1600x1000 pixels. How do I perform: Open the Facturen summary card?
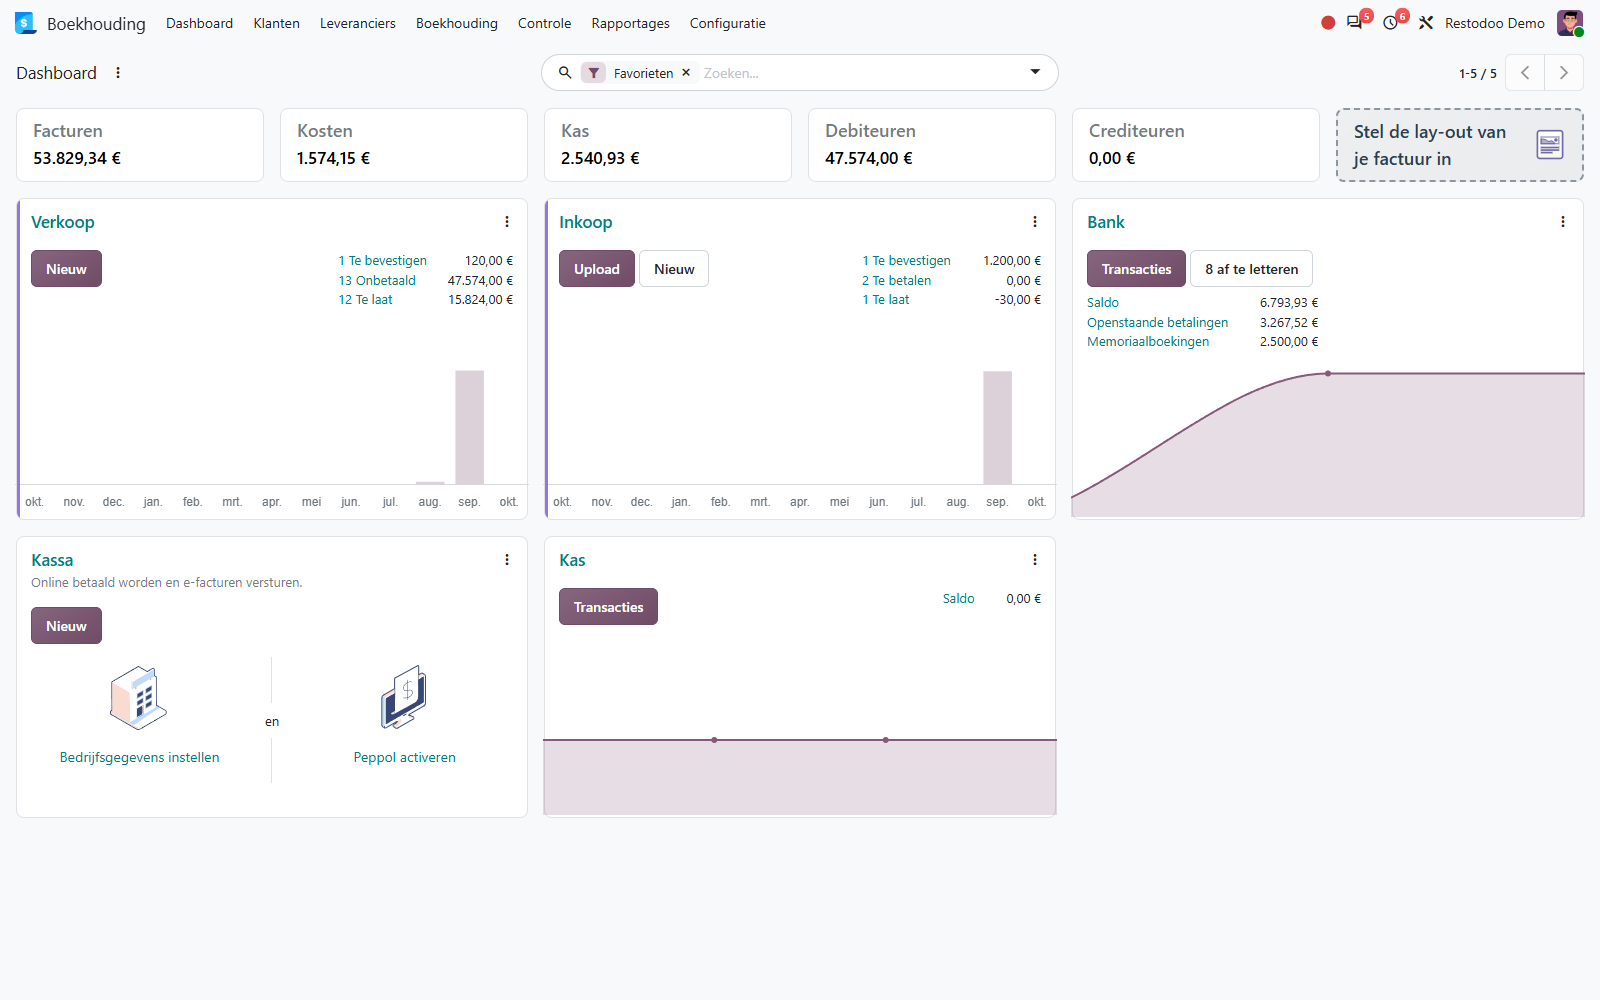140,145
